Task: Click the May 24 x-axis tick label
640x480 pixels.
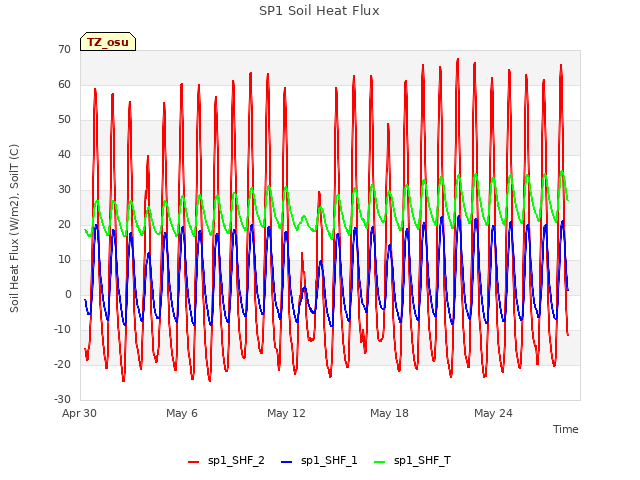Action: point(493,413)
